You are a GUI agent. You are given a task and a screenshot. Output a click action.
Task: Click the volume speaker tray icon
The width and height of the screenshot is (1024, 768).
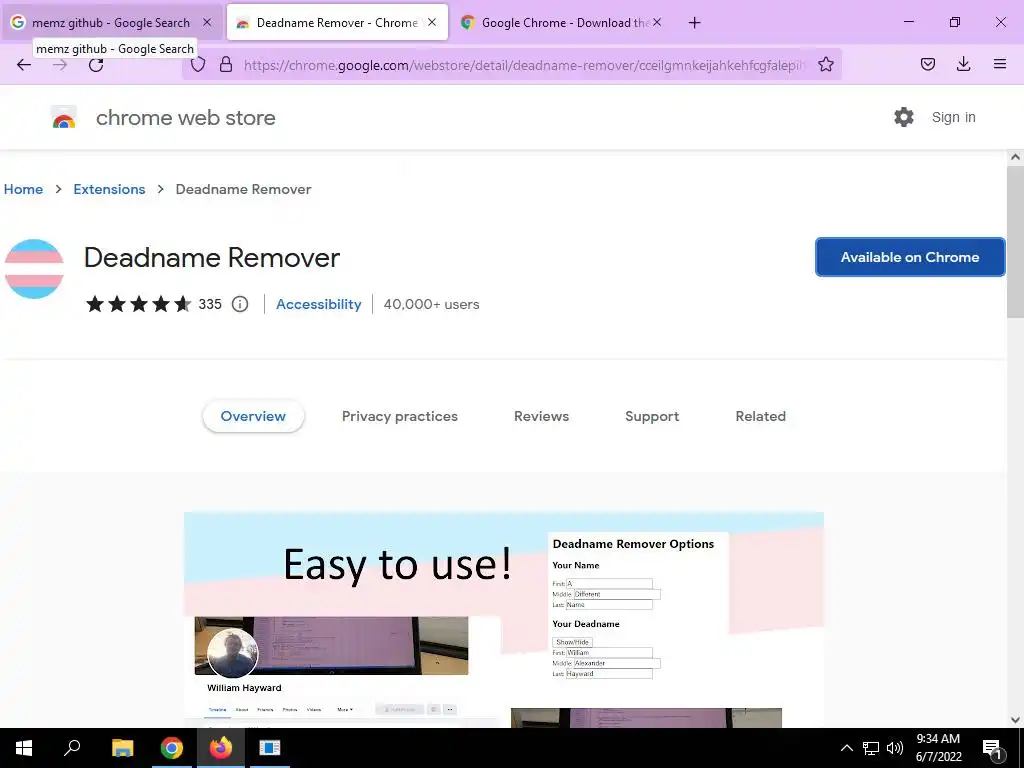(895, 748)
